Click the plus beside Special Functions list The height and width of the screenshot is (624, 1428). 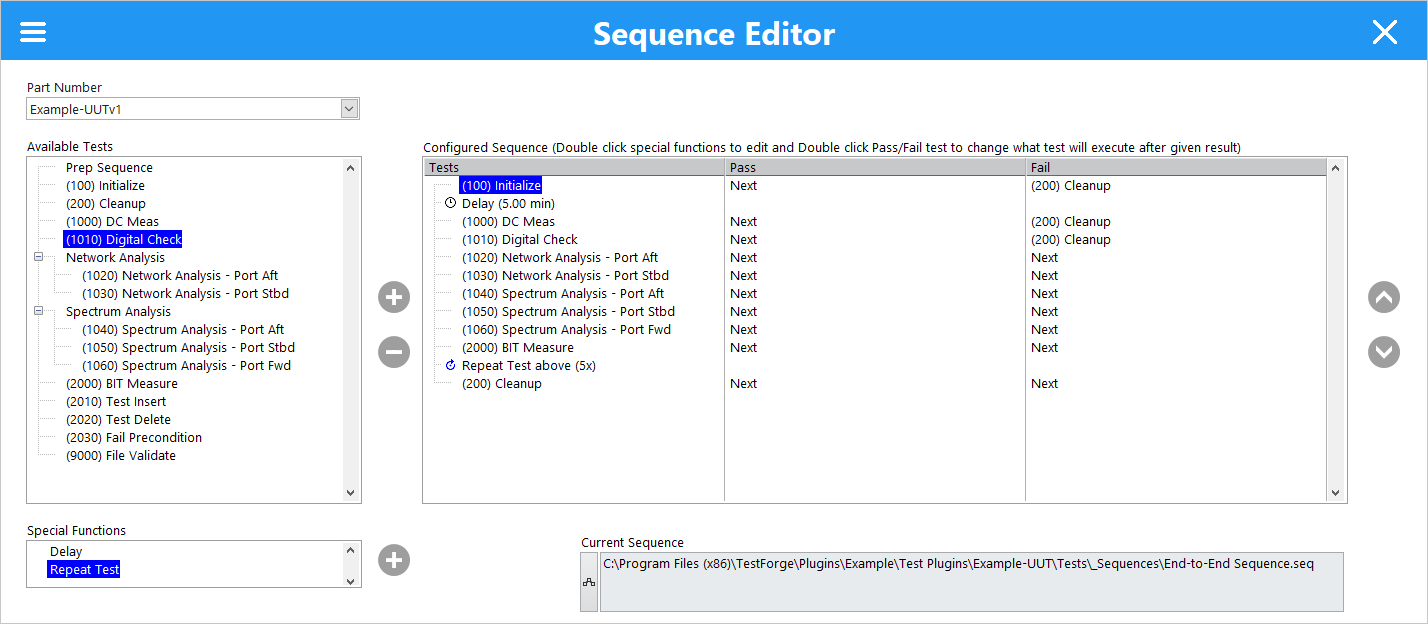point(393,560)
